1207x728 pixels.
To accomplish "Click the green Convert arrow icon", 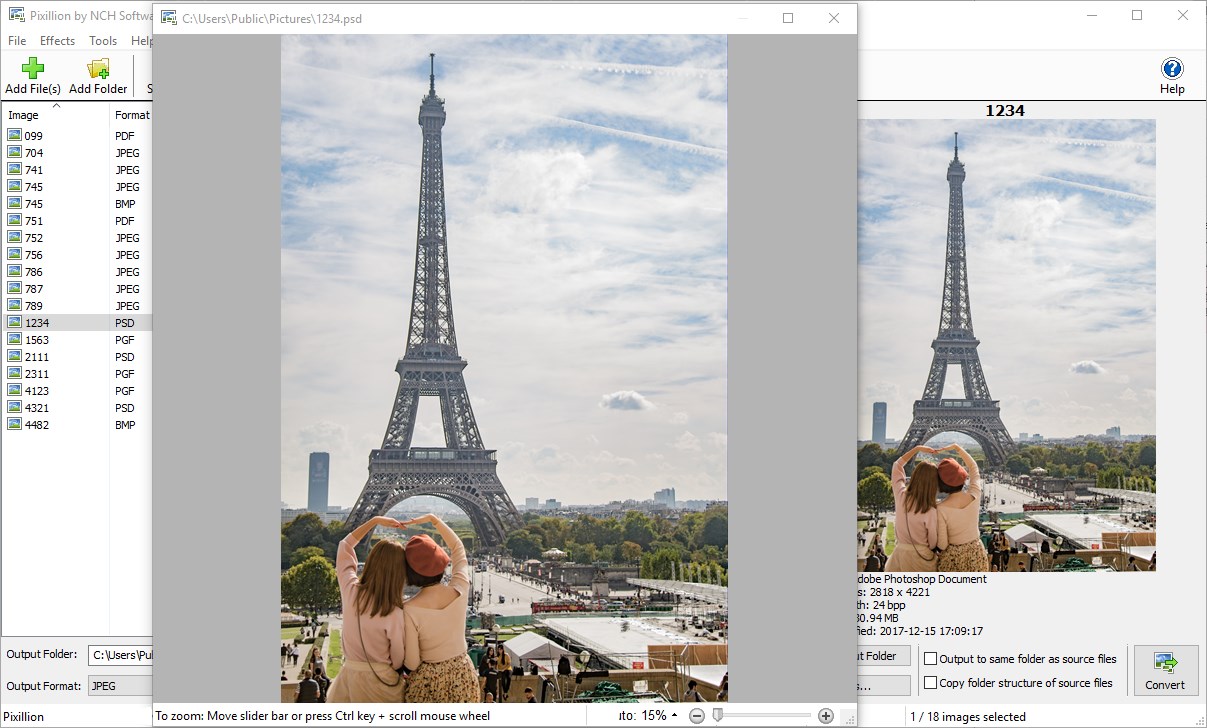I will coord(1165,662).
